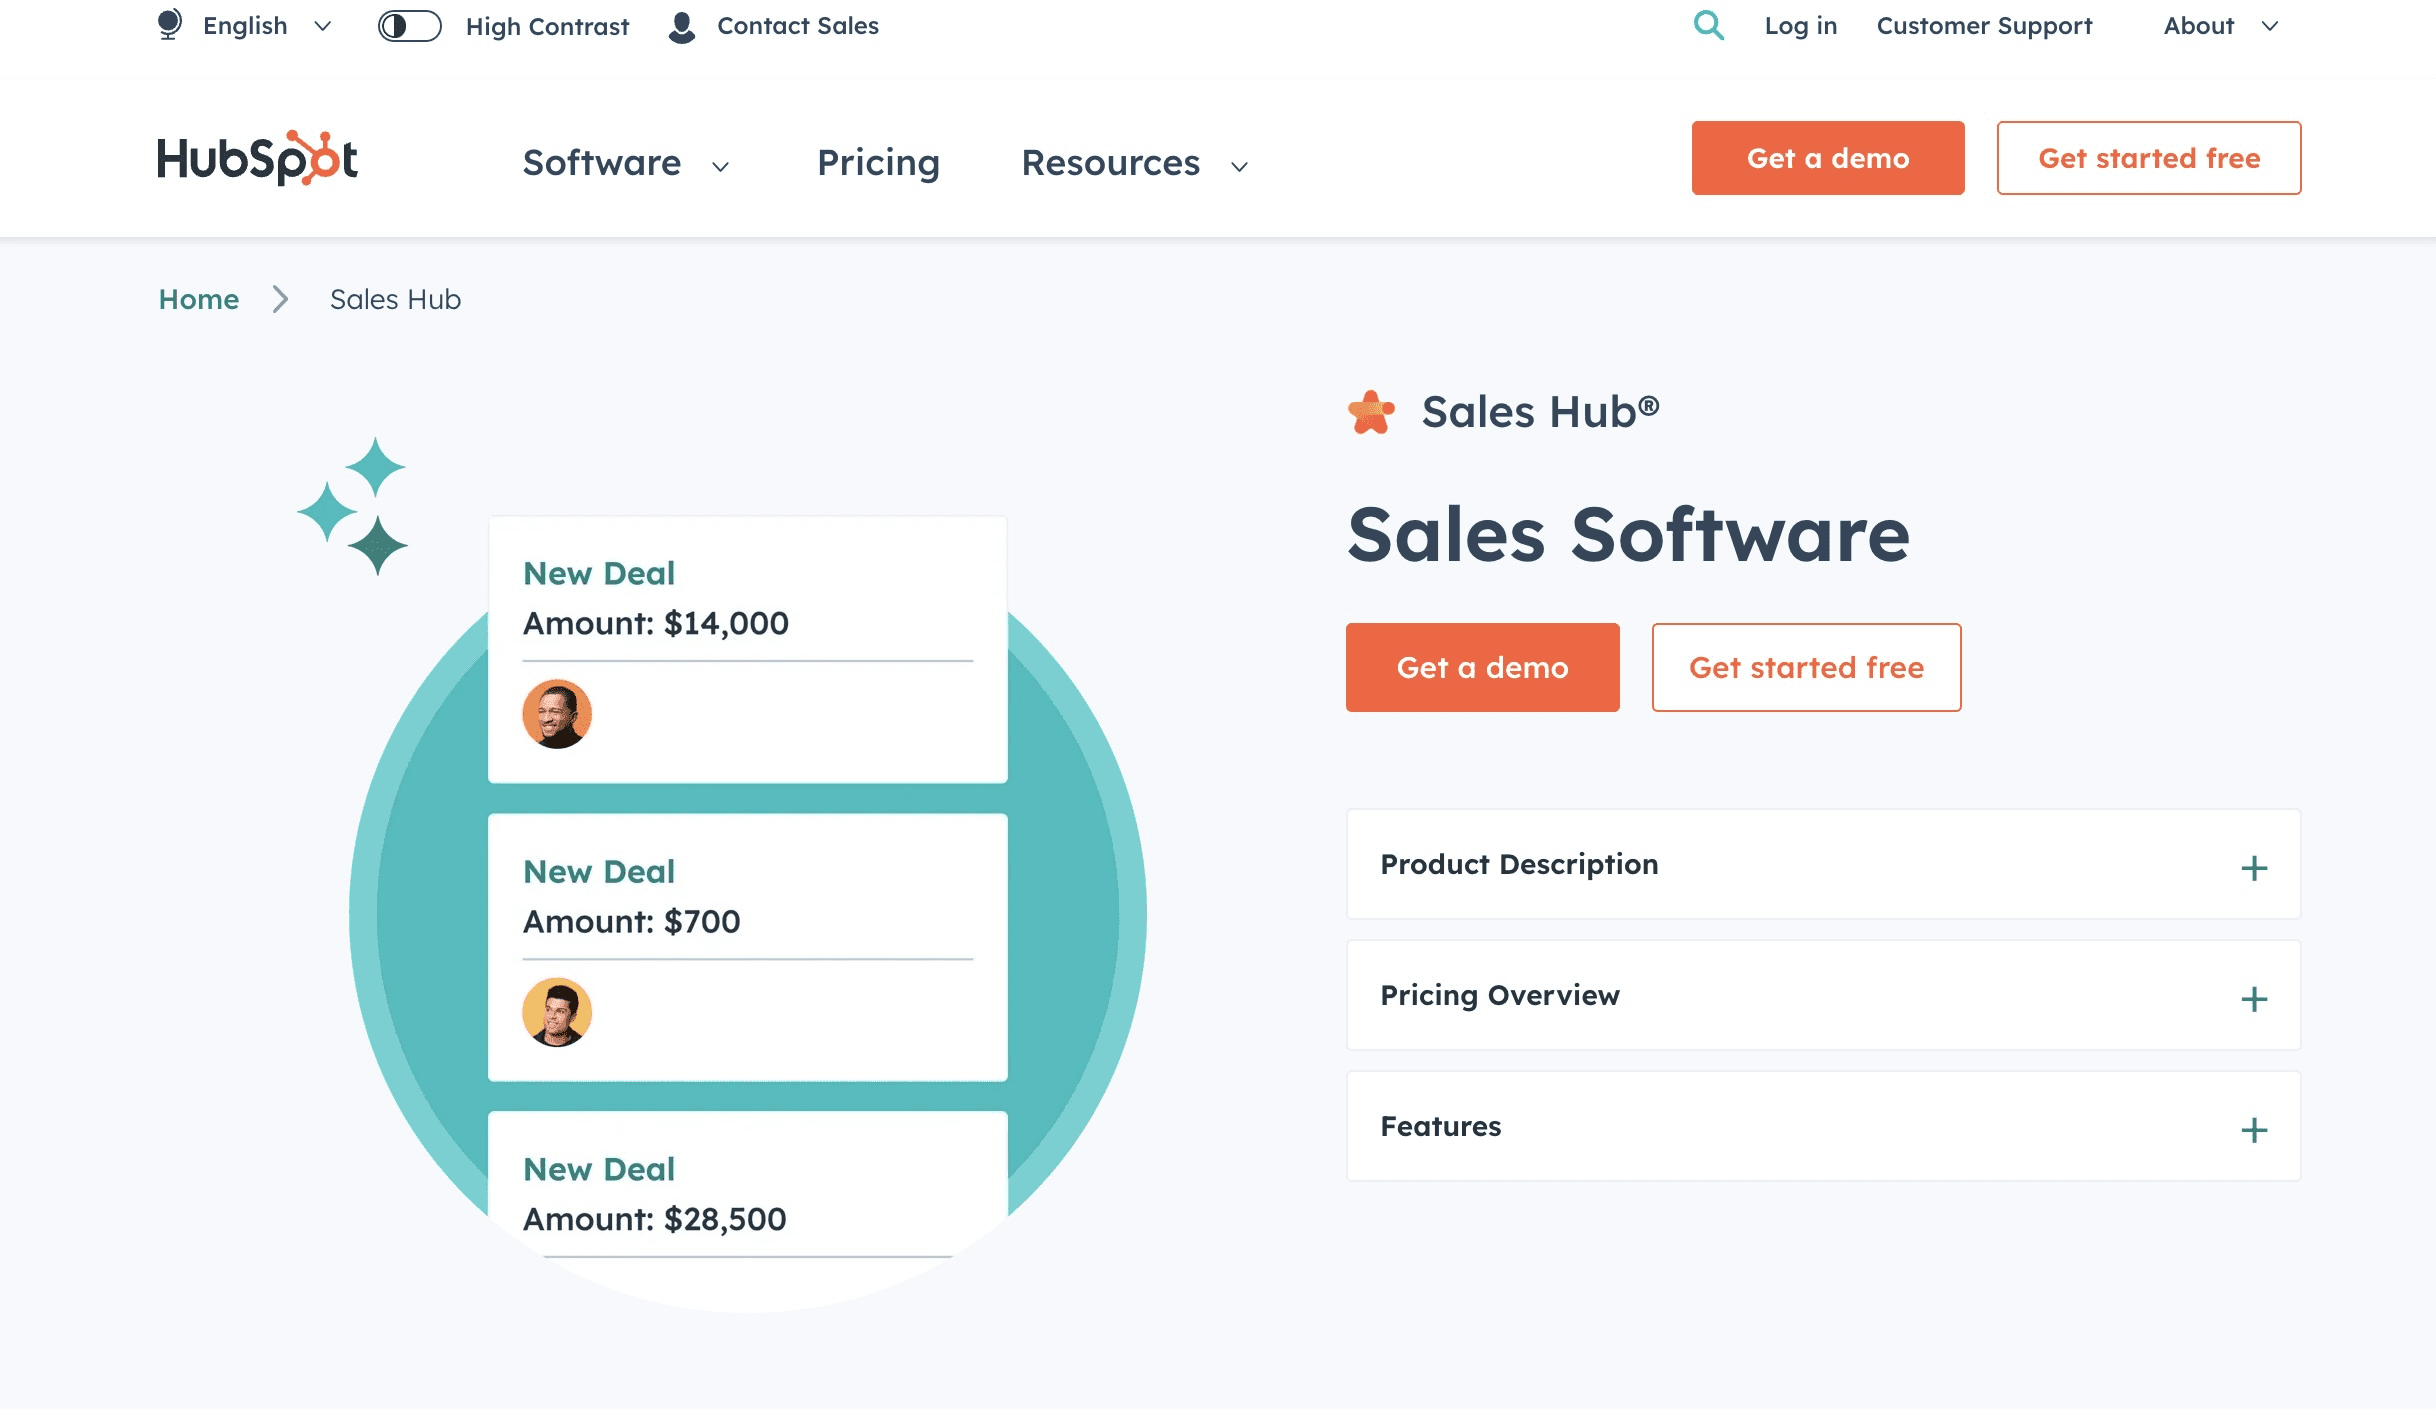Click the Log in link
This screenshot has width=2436, height=1424.
[x=1799, y=25]
